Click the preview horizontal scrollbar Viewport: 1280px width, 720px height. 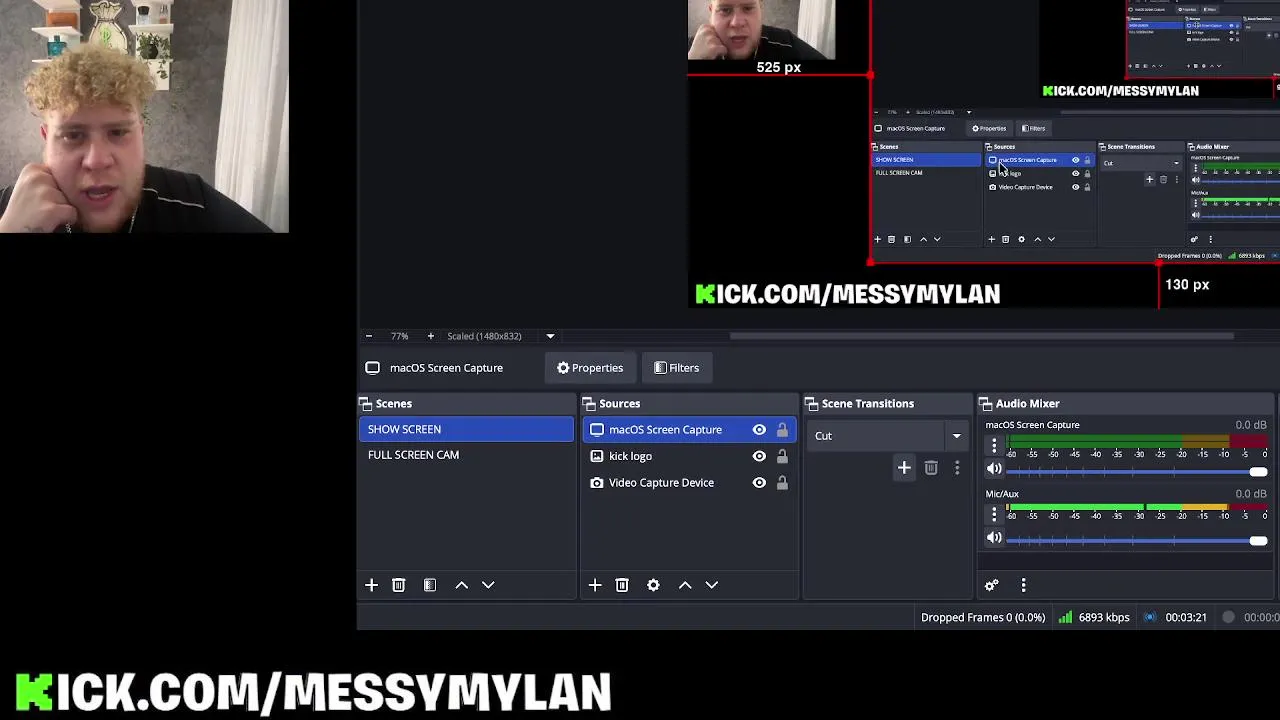(982, 336)
